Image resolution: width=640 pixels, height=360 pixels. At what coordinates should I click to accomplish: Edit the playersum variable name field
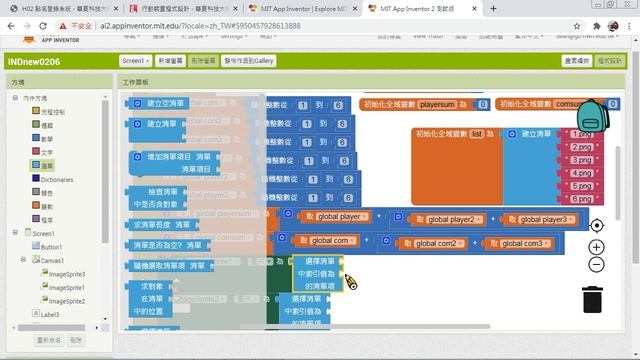[437, 104]
